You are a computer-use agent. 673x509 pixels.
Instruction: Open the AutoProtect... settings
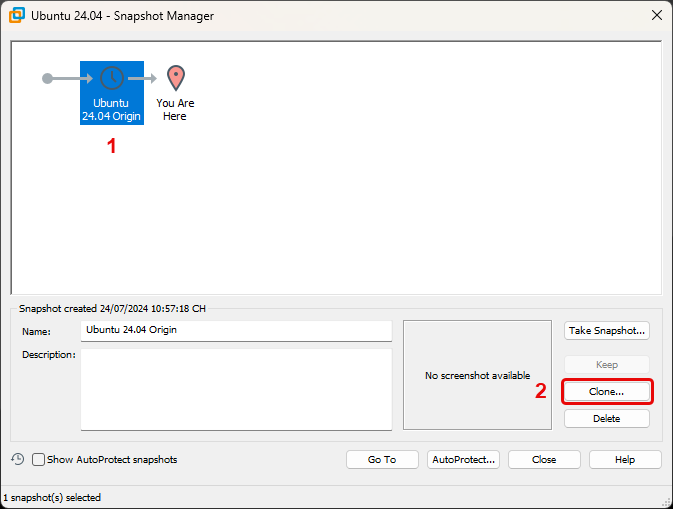pos(463,460)
